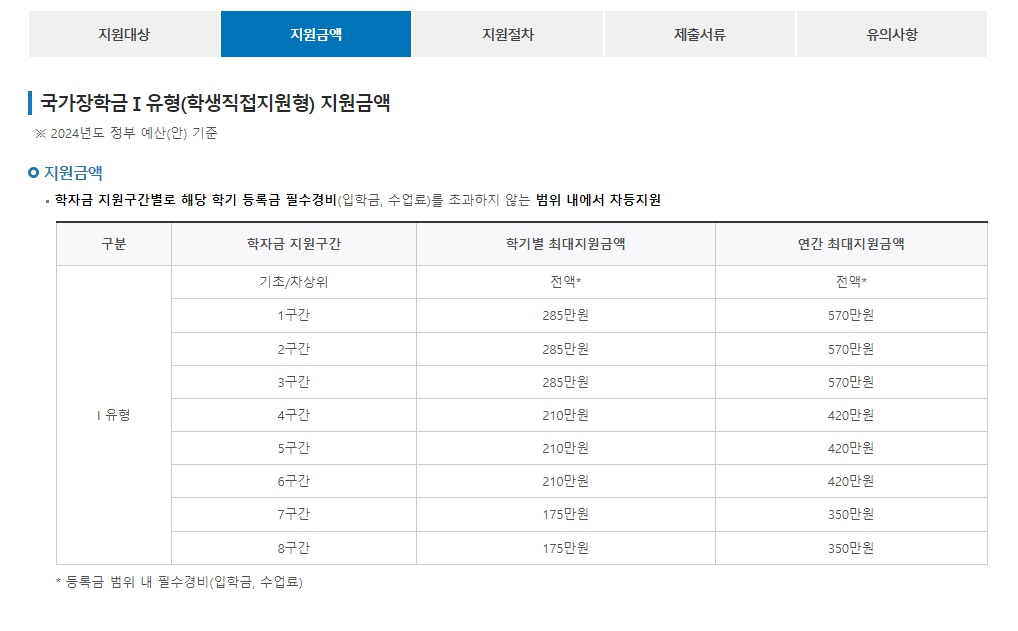Image resolution: width=1018 pixels, height=631 pixels.
Task: Open the 유의사항 tab
Action: coord(891,34)
